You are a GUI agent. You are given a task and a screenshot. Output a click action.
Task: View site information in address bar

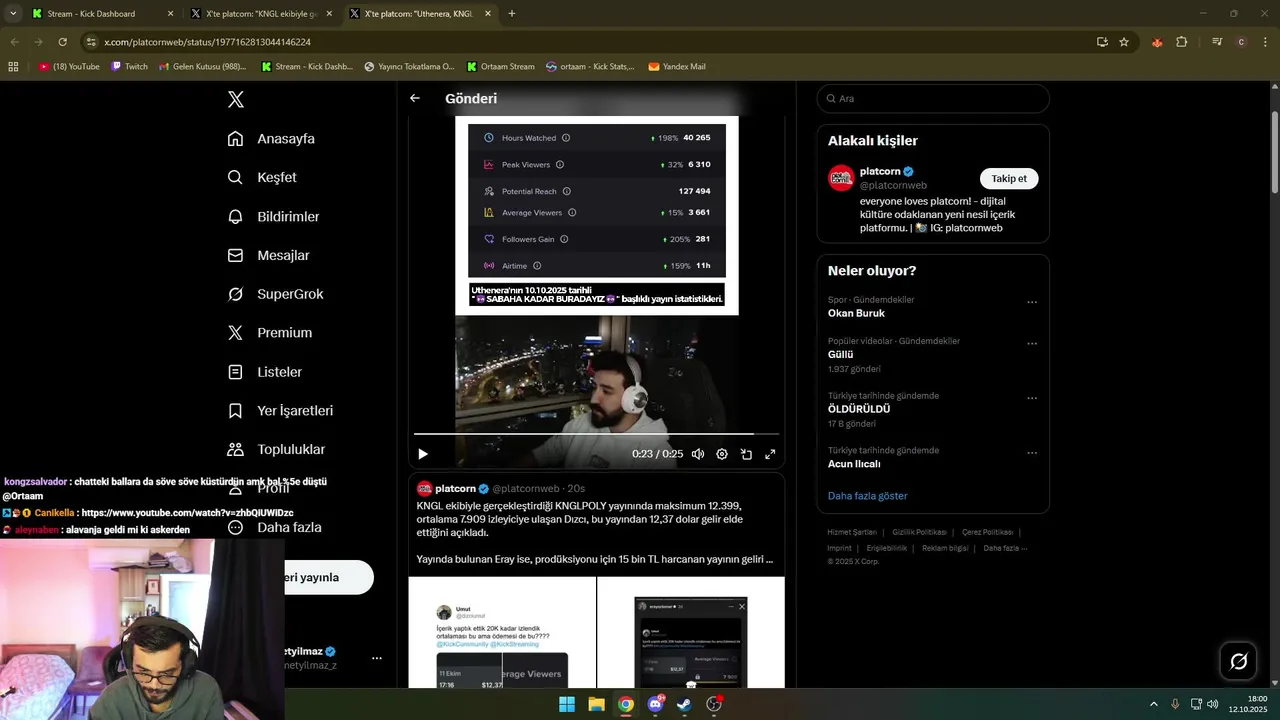coord(91,42)
